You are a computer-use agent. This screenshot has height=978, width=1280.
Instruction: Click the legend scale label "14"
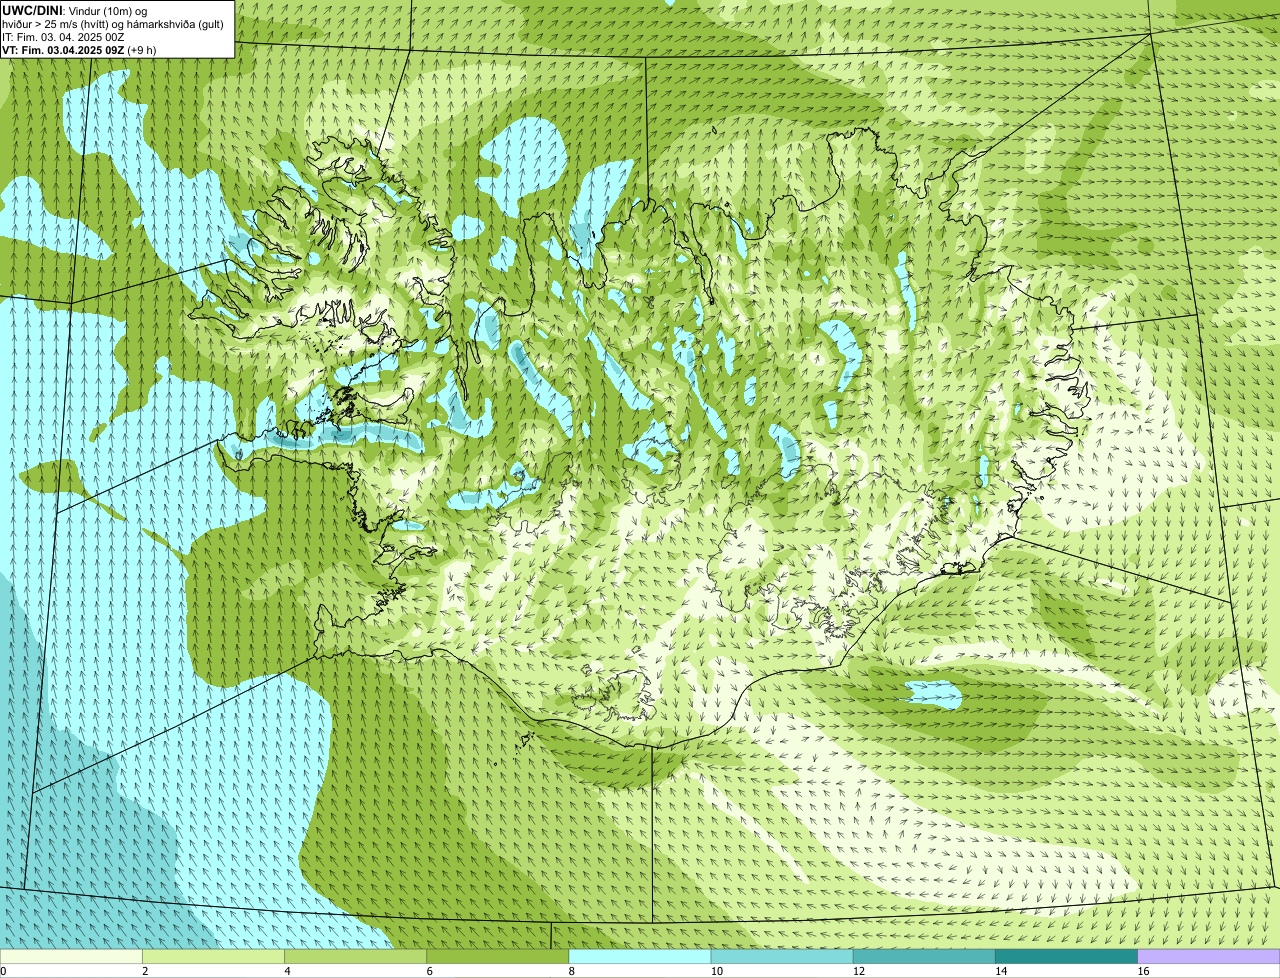[x=1000, y=971]
